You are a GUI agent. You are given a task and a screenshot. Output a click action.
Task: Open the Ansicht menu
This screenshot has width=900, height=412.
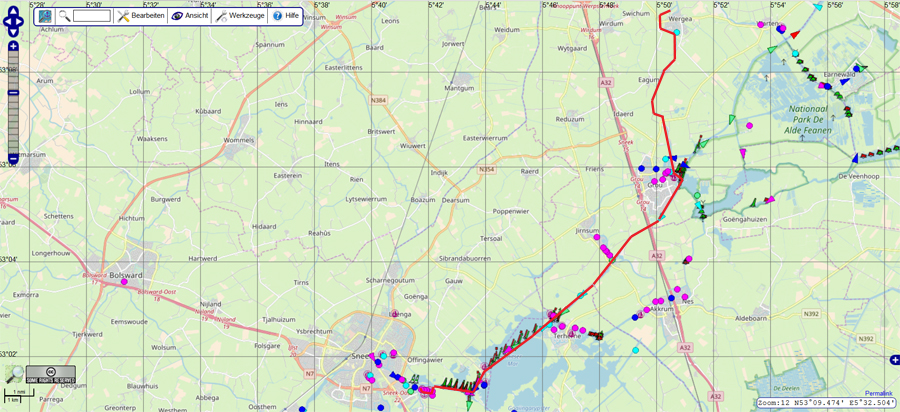click(x=190, y=16)
